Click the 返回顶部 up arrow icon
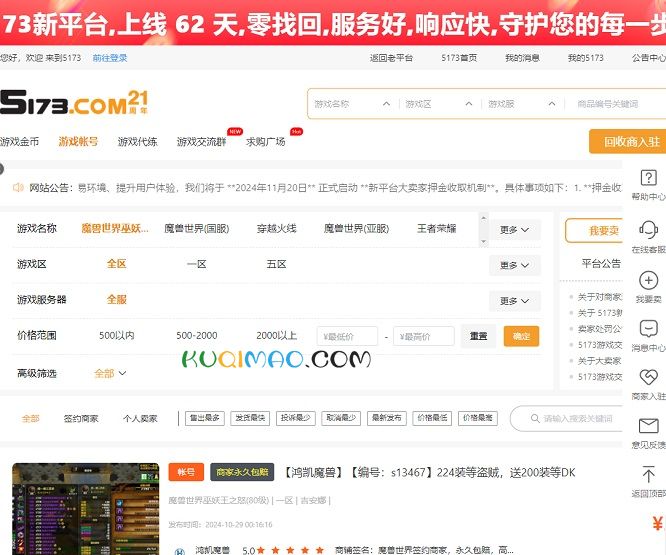 point(648,474)
